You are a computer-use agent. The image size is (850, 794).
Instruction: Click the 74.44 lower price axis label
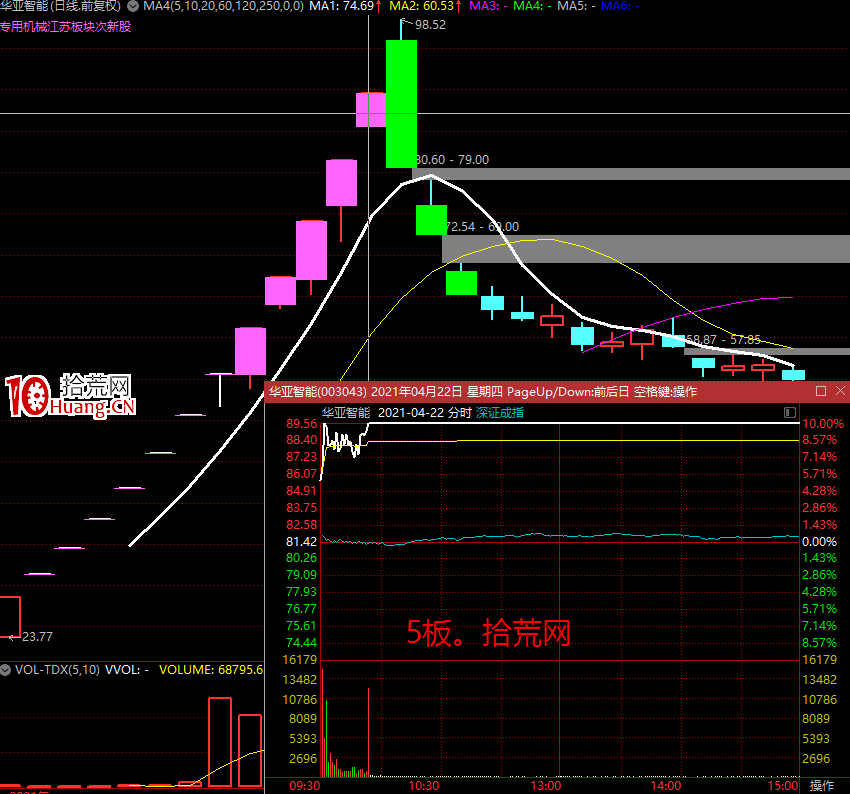coord(301,643)
